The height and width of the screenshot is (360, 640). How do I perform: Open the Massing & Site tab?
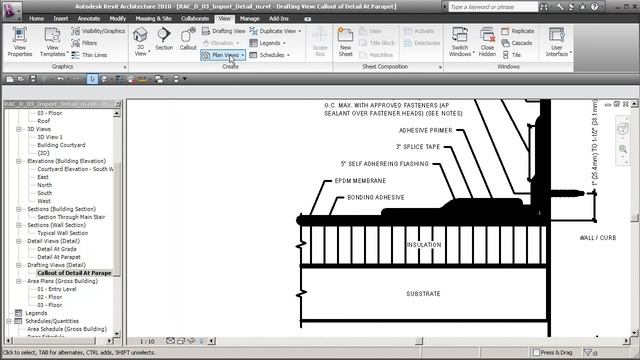pyautogui.click(x=153, y=19)
